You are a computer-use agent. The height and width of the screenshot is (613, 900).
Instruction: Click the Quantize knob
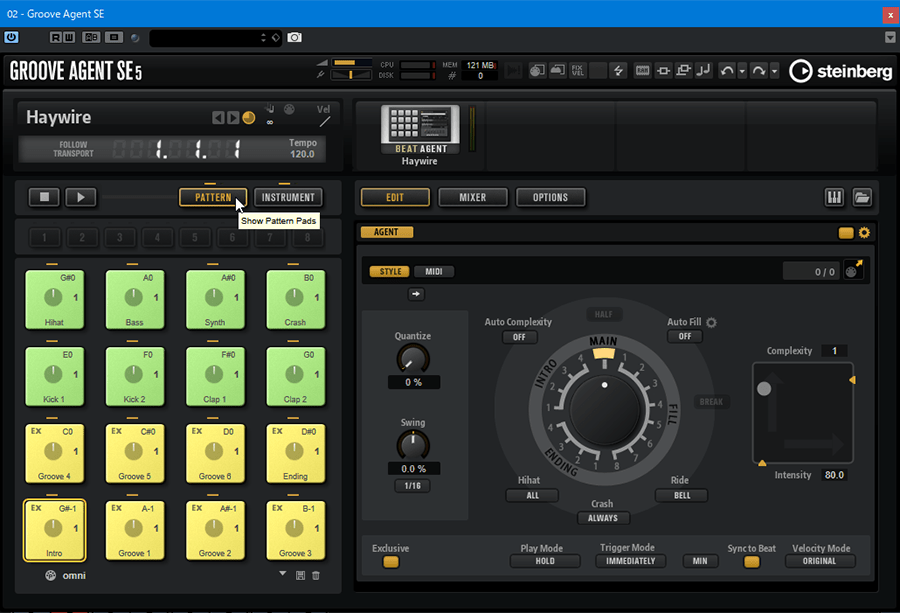tap(412, 357)
